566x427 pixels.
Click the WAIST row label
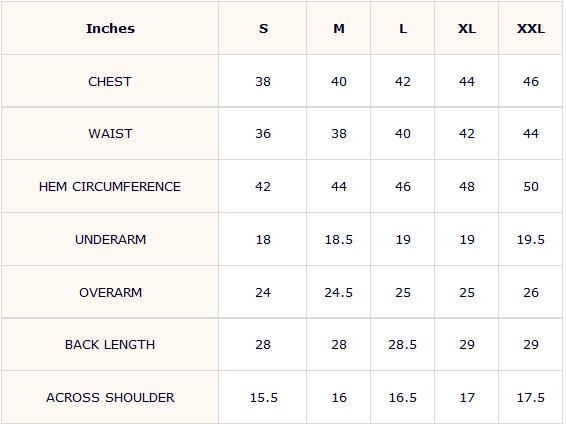click(110, 134)
